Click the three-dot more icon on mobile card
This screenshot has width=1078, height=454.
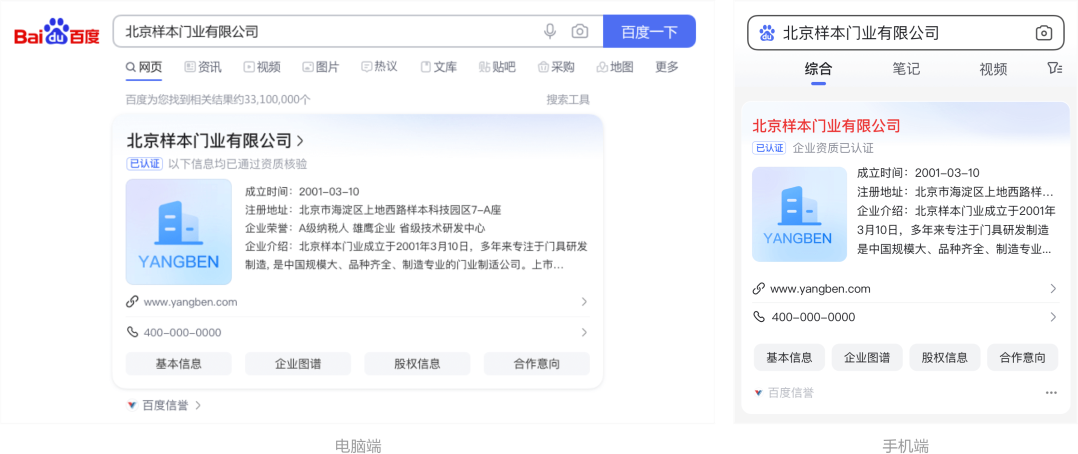coord(1051,393)
